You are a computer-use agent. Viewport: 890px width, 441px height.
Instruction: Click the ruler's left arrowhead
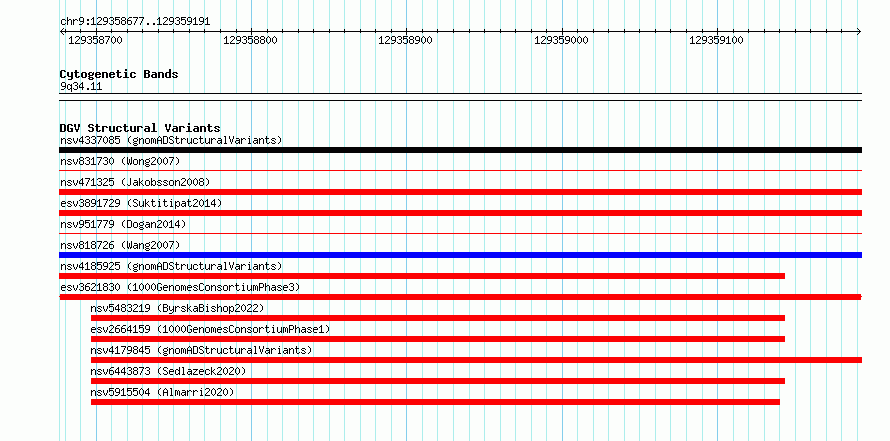62,31
